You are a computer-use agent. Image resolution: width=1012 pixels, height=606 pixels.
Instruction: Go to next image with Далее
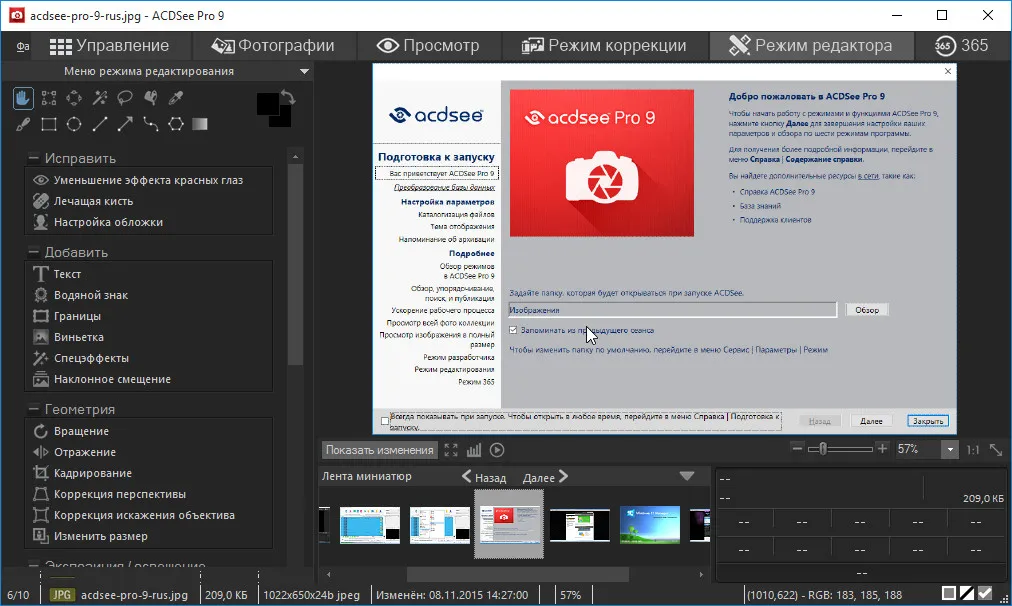pyautogui.click(x=545, y=477)
